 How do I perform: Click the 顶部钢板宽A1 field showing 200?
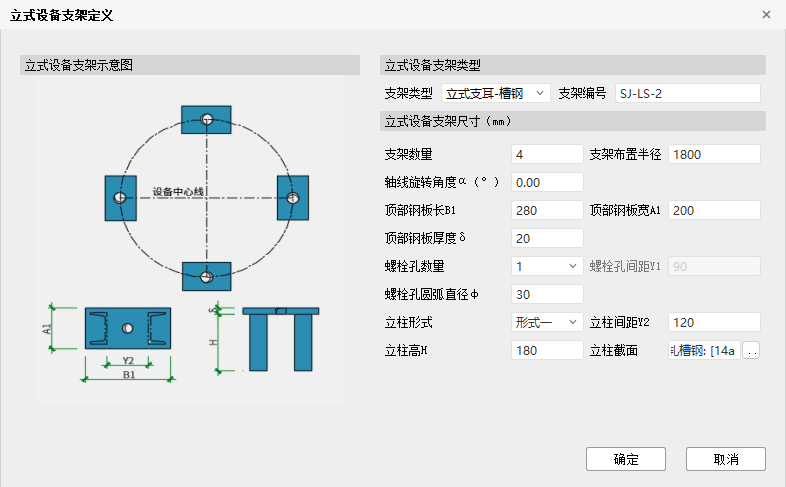[x=714, y=210]
